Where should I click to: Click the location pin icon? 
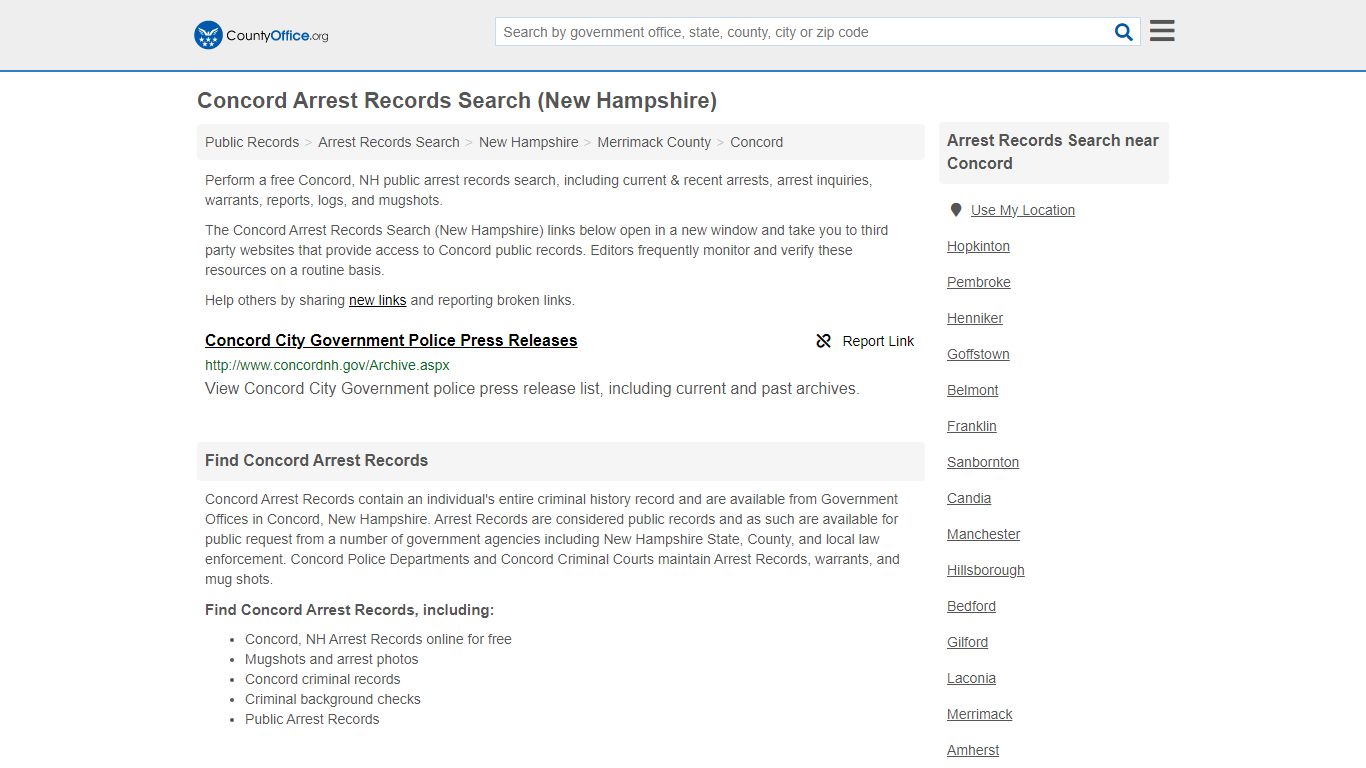[x=956, y=210]
